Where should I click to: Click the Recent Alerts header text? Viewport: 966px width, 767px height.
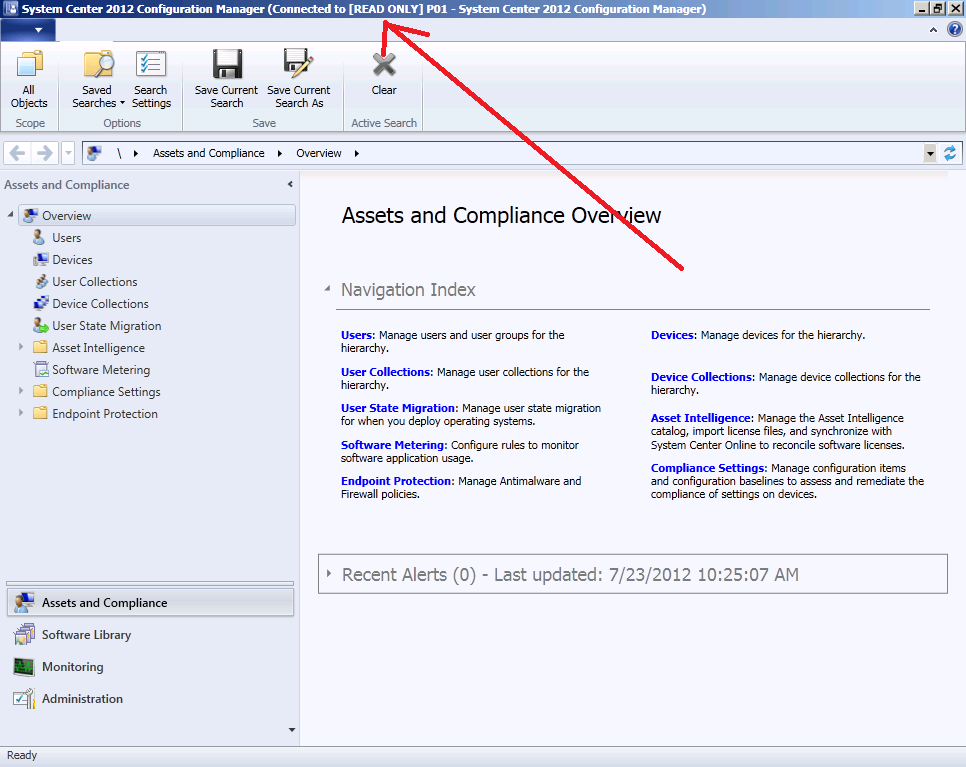tap(570, 574)
